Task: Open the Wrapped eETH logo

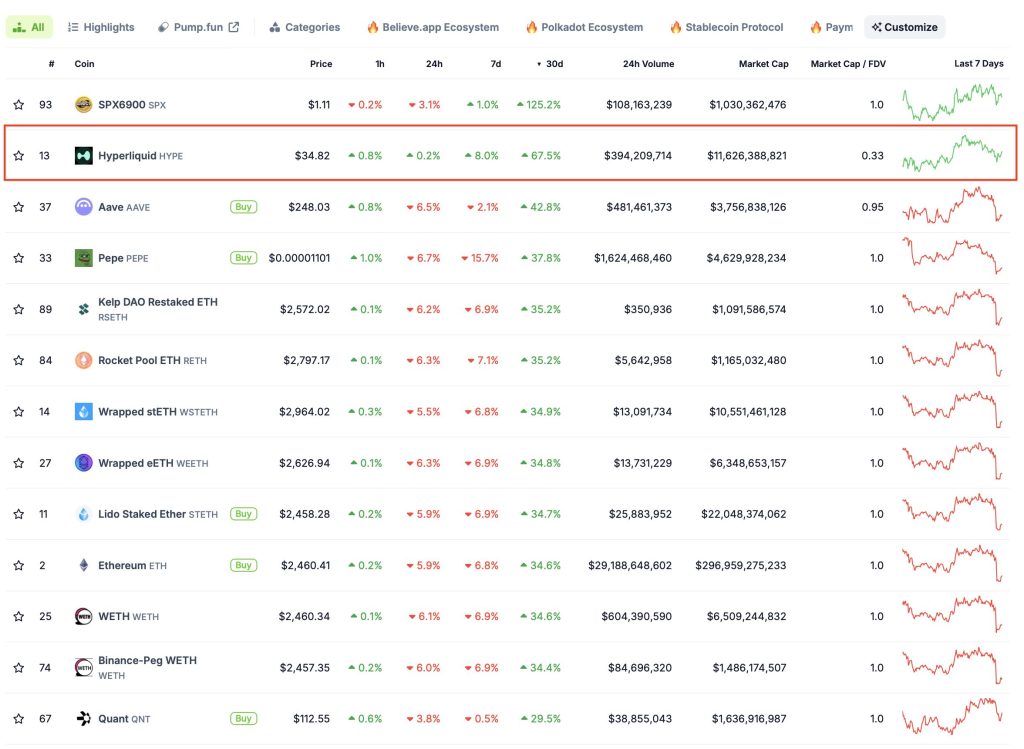Action: pyautogui.click(x=84, y=463)
